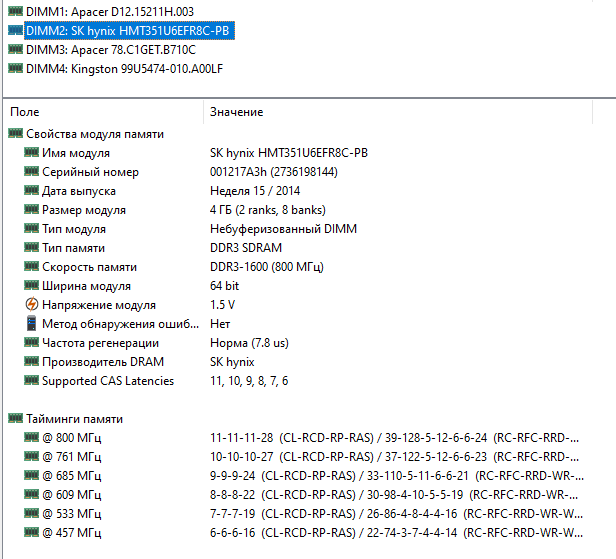Click timing value 8-8-8-22

232,495
